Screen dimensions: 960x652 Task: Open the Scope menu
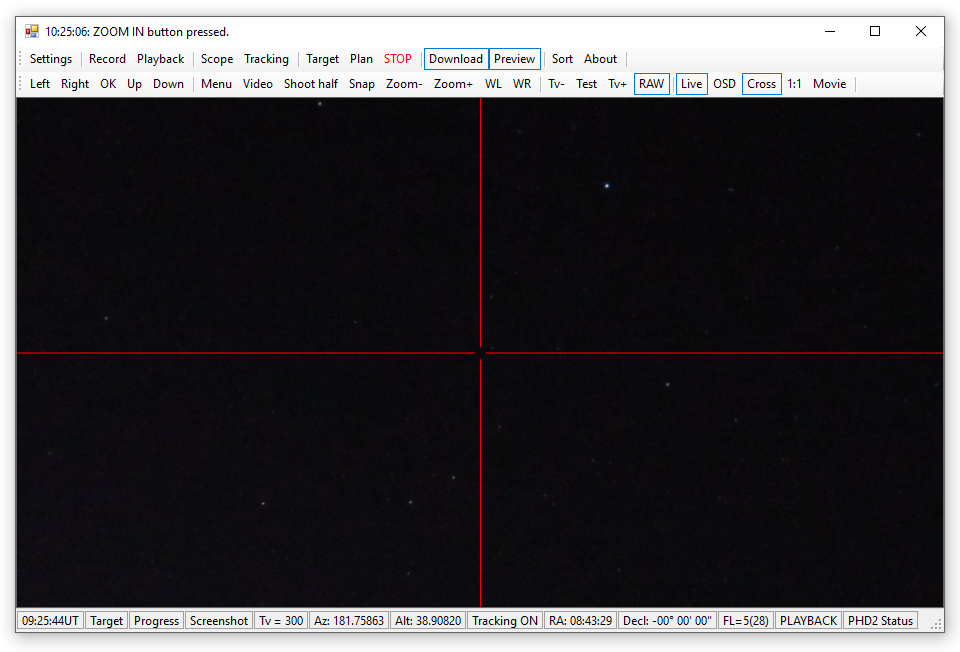[217, 59]
